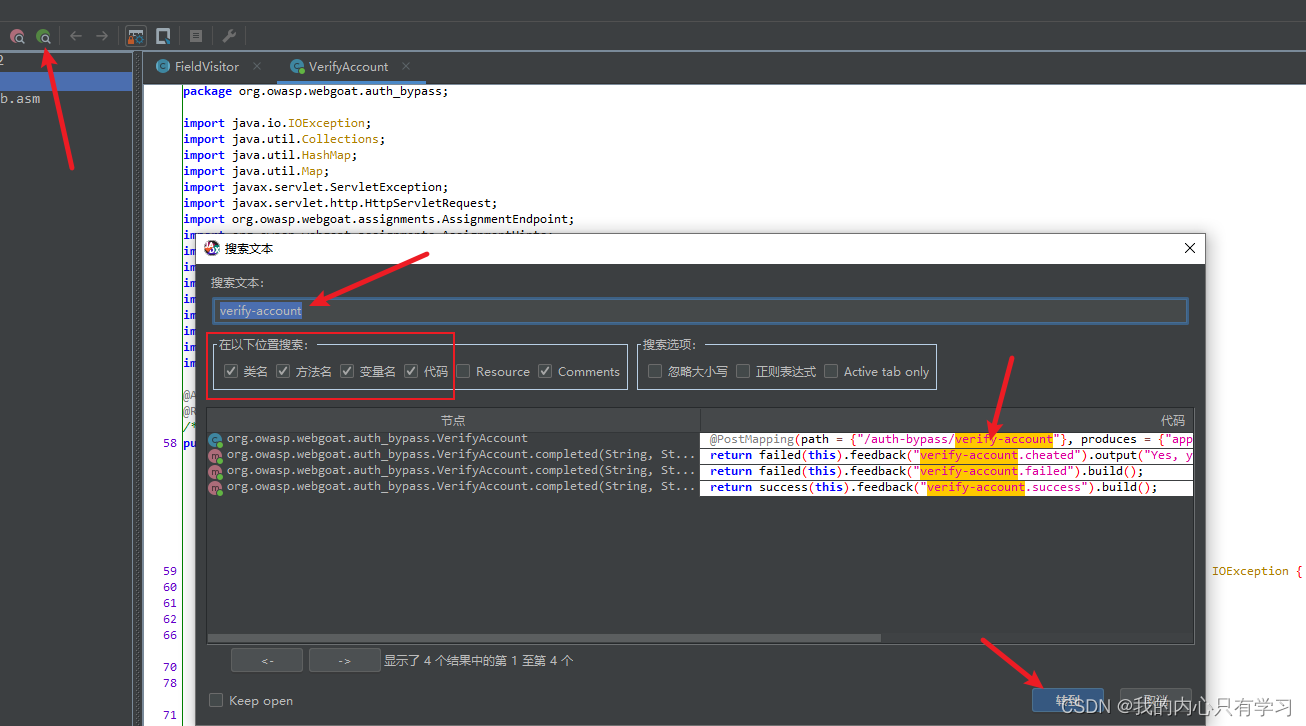Select the verify-account.cheated code result
This screenshot has height=726, width=1306.
(x=947, y=455)
